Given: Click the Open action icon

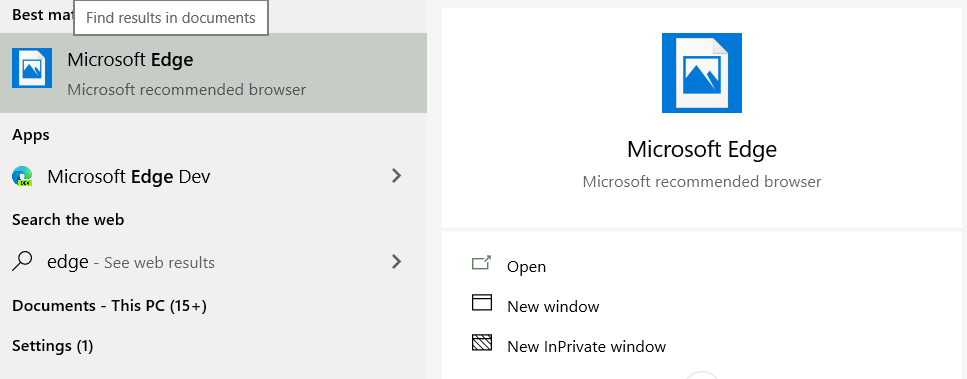Looking at the screenshot, I should pos(482,264).
